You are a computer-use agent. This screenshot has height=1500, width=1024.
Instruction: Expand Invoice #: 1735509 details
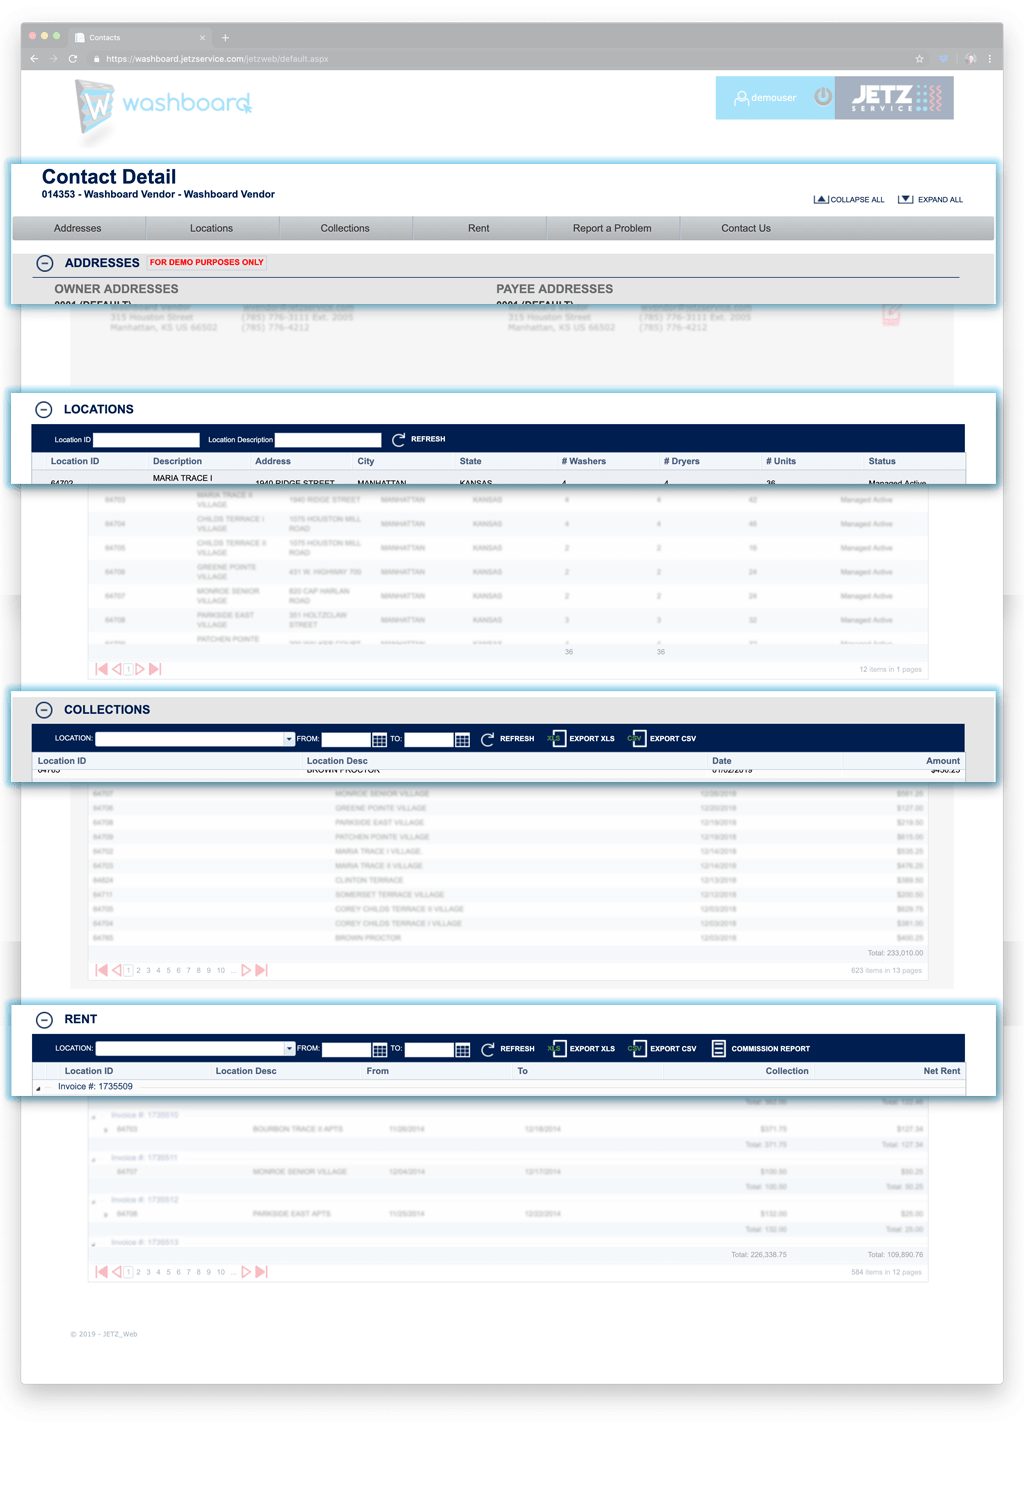click(37, 1086)
